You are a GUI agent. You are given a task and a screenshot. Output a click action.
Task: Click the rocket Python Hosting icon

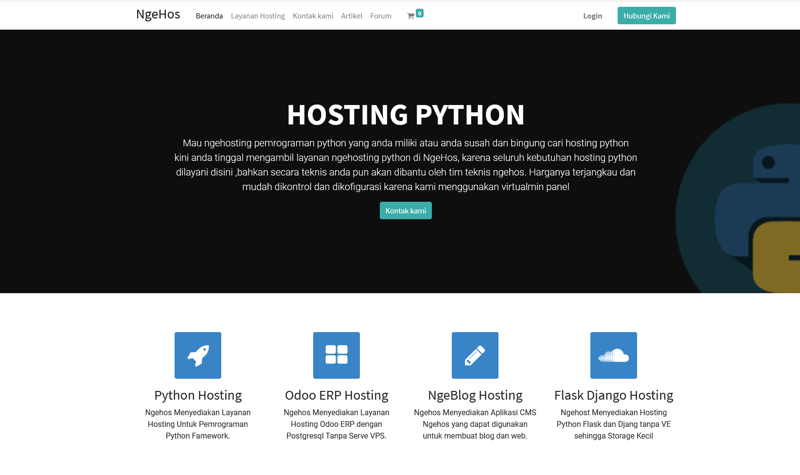(198, 355)
